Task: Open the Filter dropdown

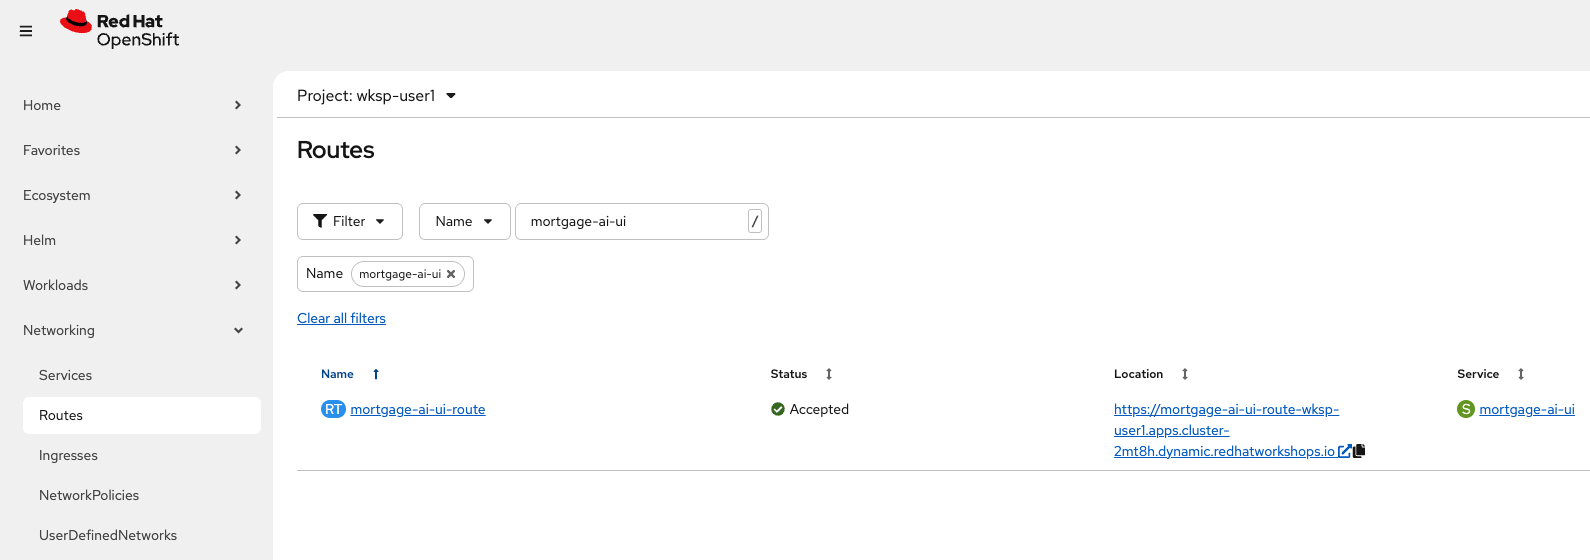Action: tap(349, 221)
